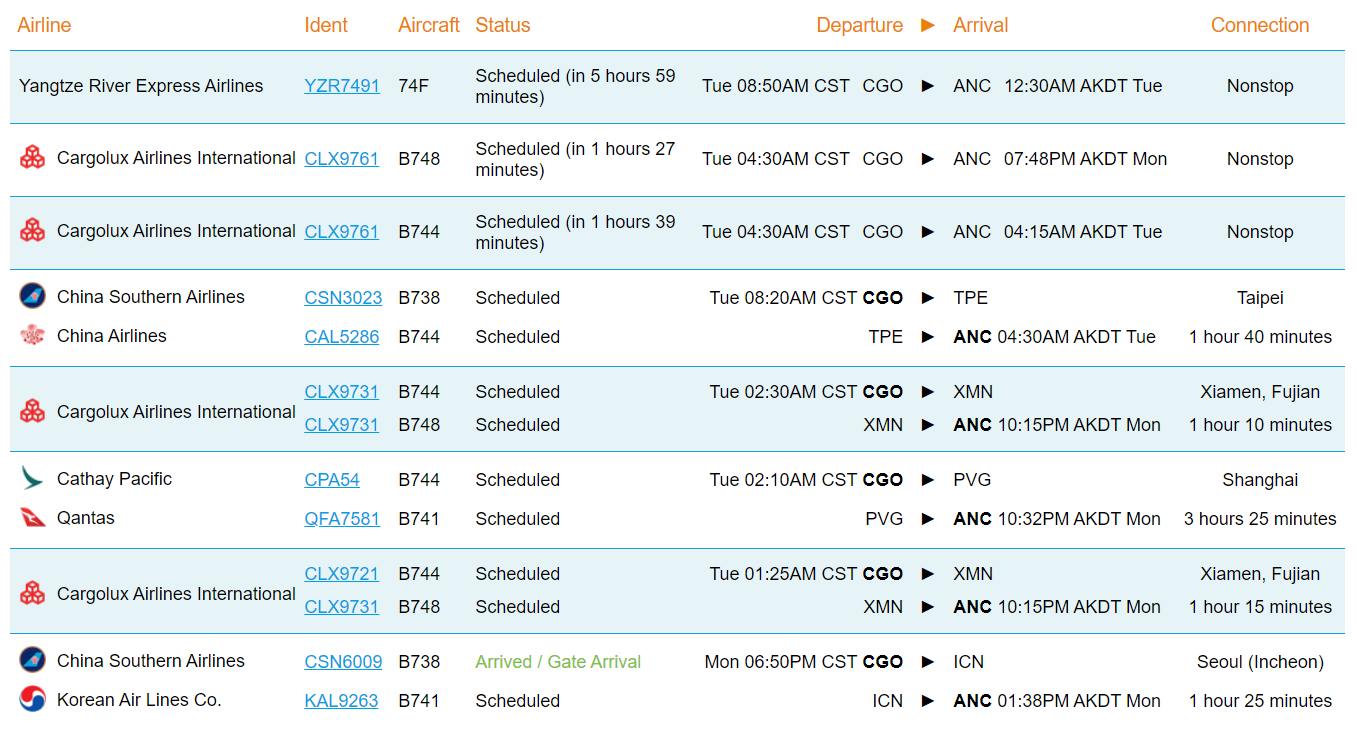Open CLX9761 link for the B748 aircraft
The width and height of the screenshot is (1357, 735).
(341, 159)
